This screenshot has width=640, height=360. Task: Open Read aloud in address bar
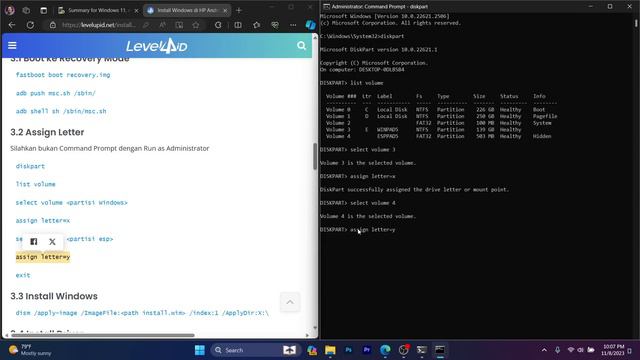click(x=162, y=25)
